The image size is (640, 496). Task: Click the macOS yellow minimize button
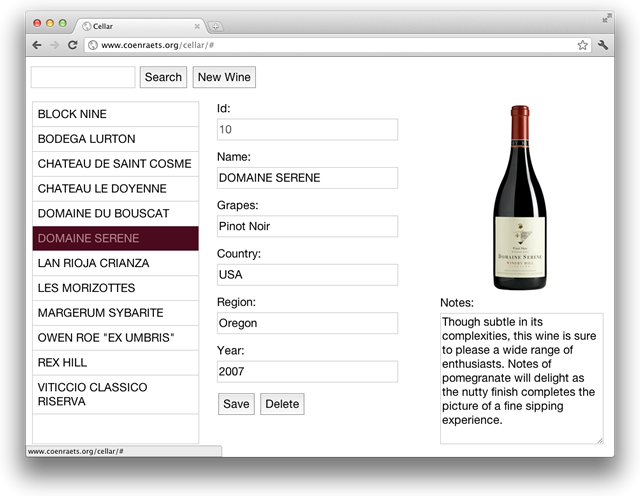click(50, 23)
